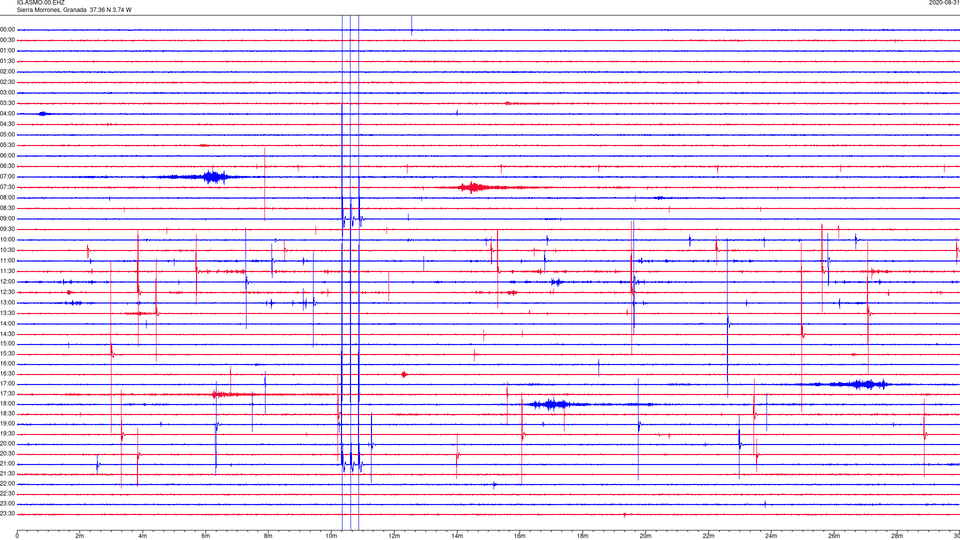Click the 4m tick label on time axis
The width and height of the screenshot is (960, 540).
143,536
